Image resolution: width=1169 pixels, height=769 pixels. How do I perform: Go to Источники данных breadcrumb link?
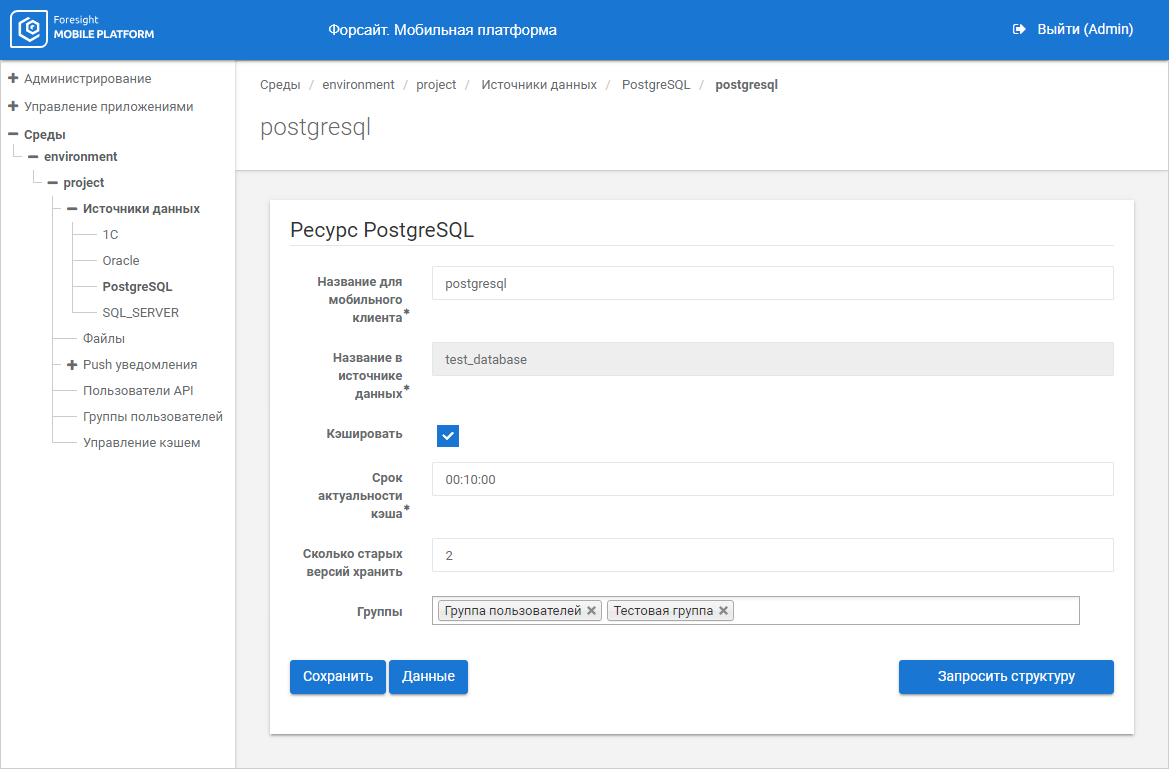coord(539,85)
